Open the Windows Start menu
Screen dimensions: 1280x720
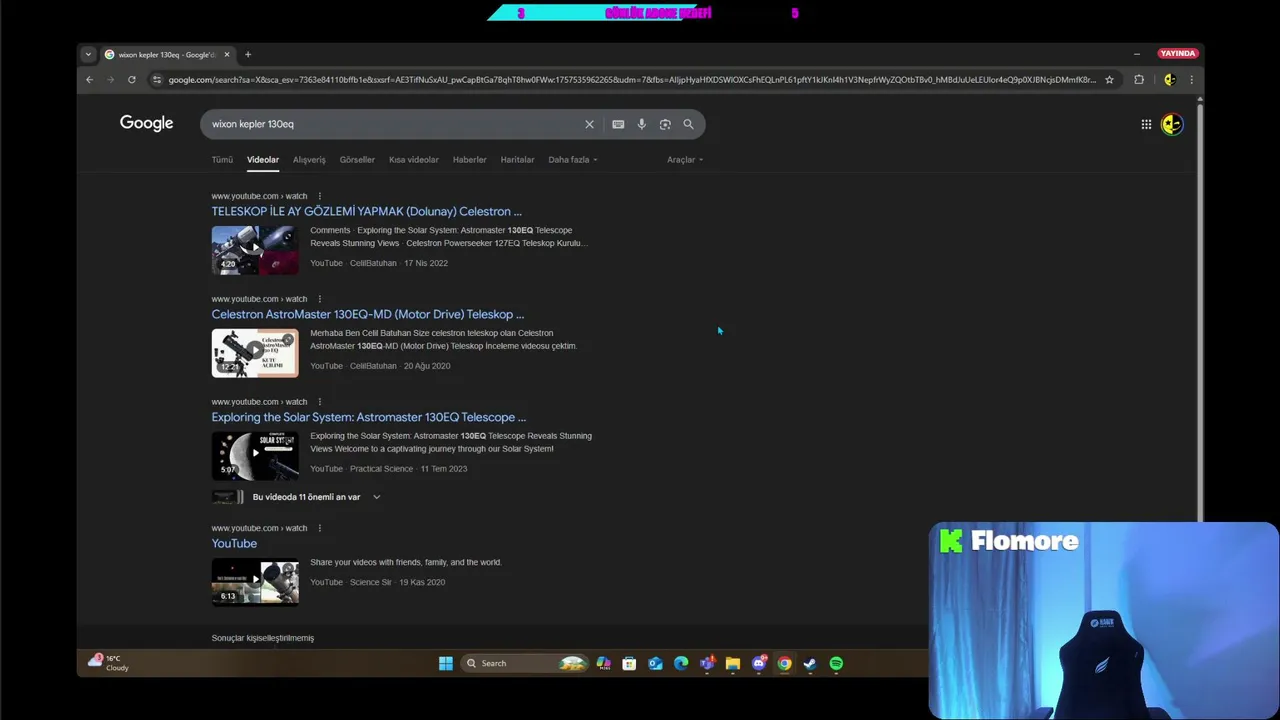tap(446, 663)
